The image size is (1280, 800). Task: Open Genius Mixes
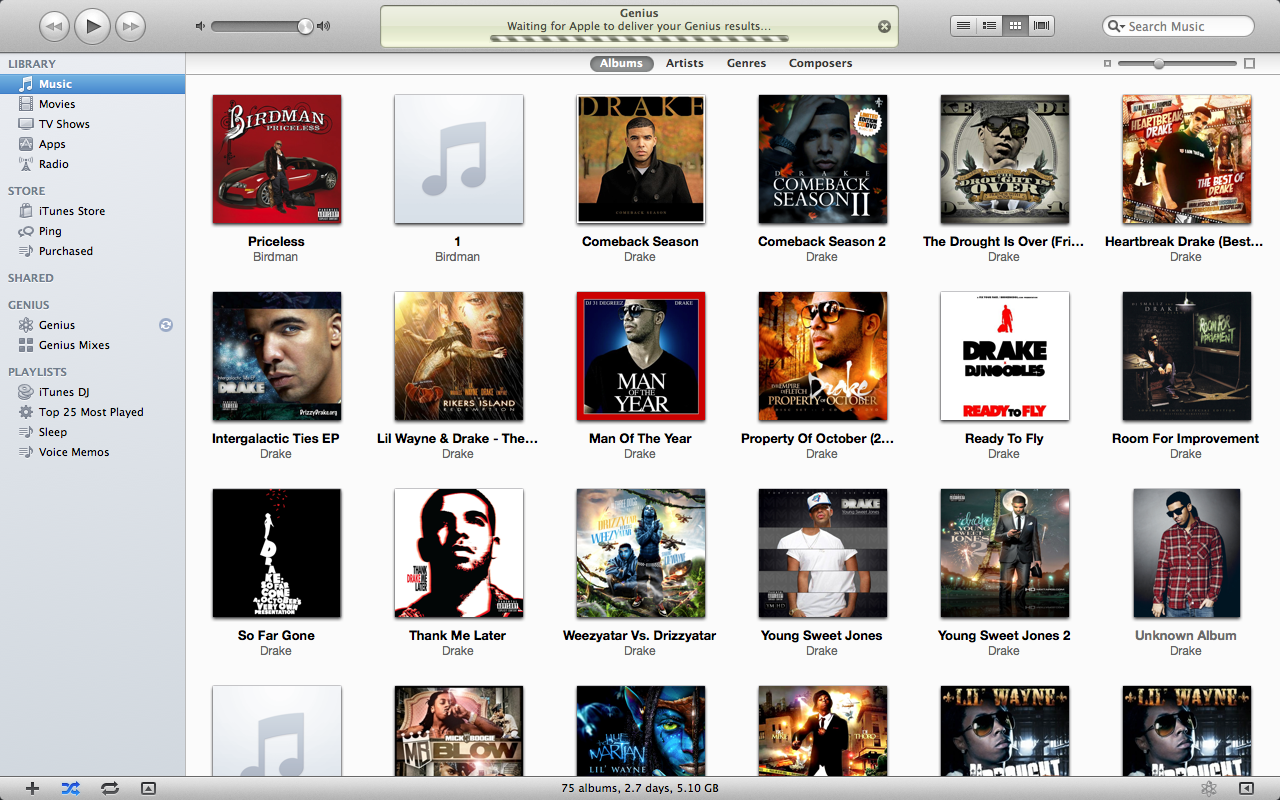tap(92, 345)
